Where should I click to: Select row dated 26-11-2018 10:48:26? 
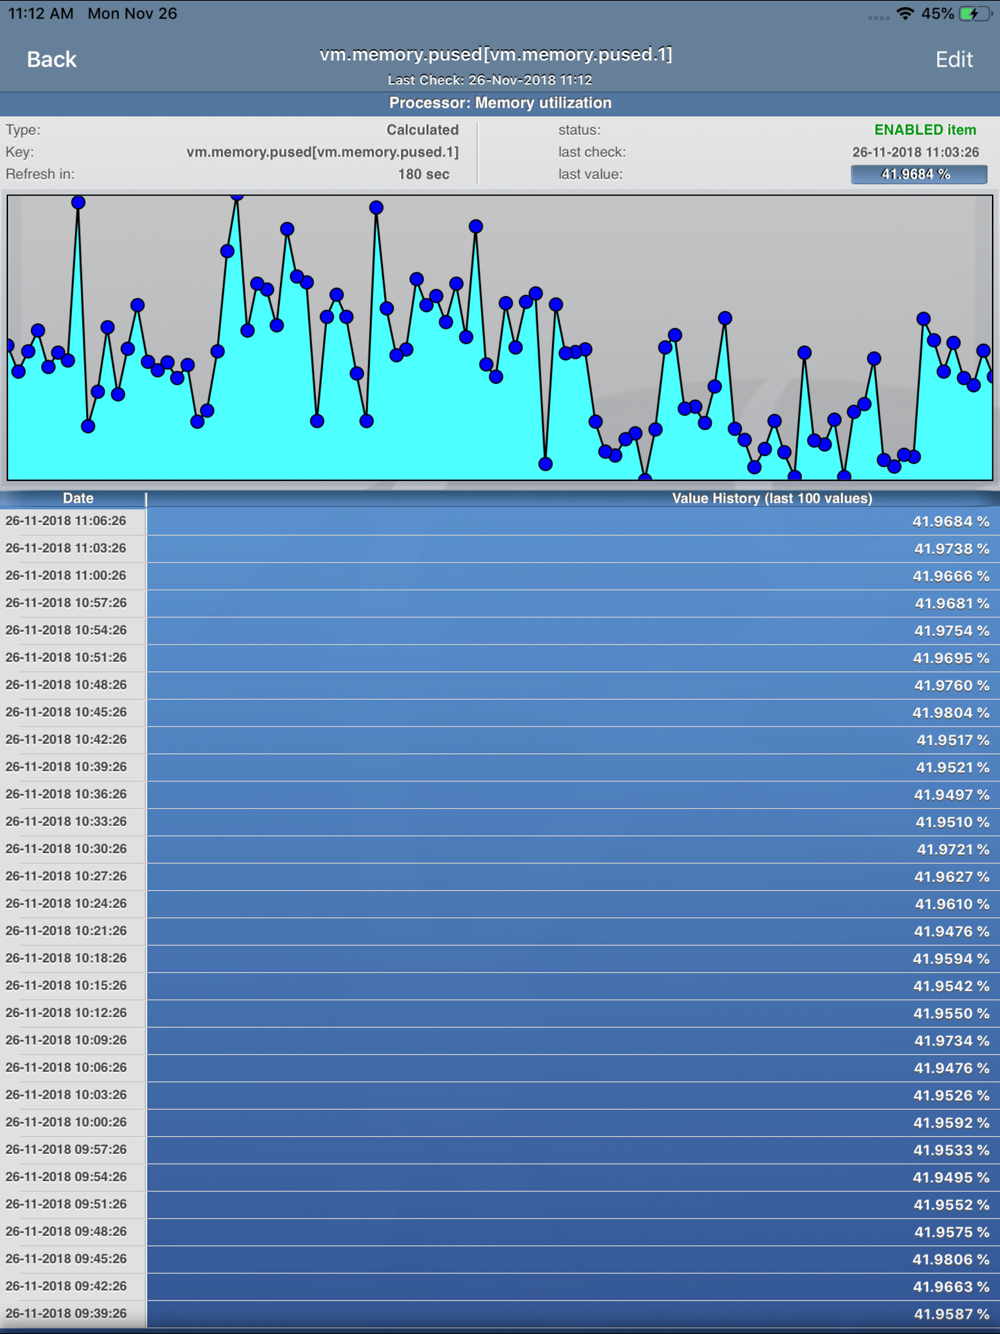point(500,685)
